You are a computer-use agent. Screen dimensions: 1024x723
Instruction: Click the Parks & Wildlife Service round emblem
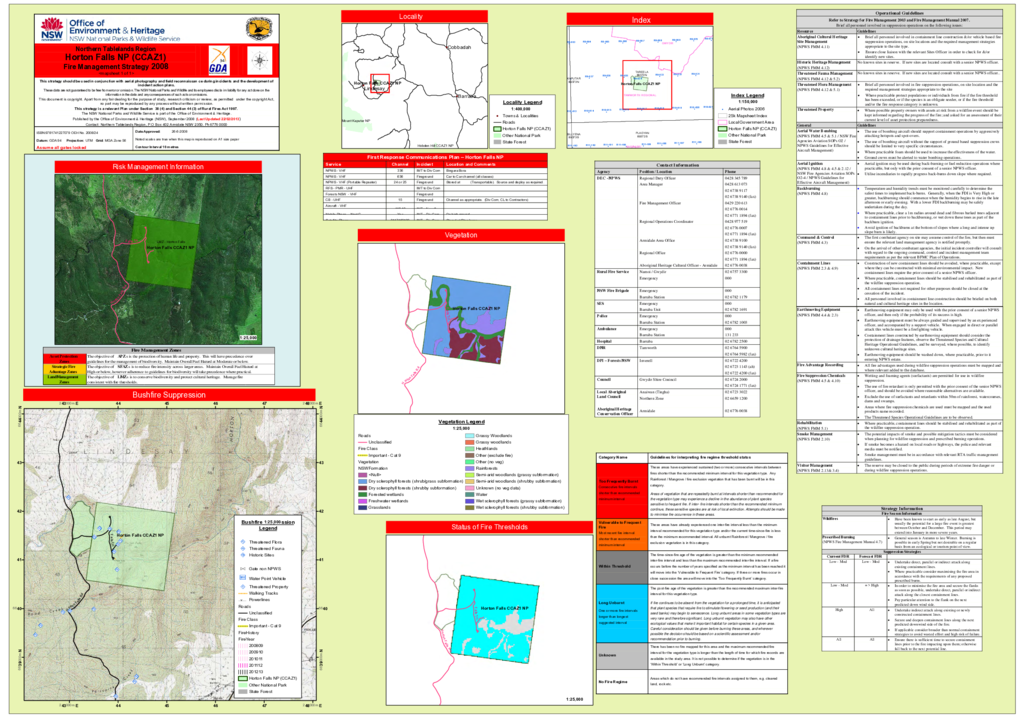click(x=259, y=29)
